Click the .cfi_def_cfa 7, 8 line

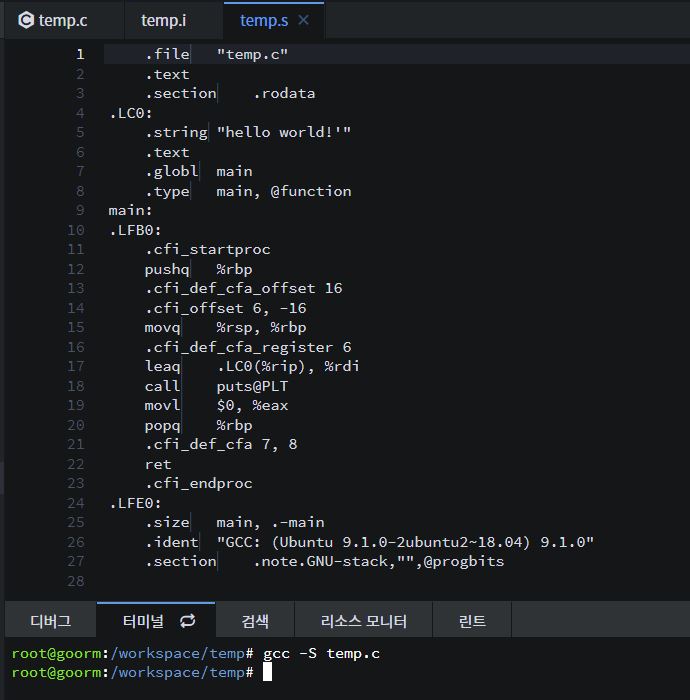click(x=221, y=445)
